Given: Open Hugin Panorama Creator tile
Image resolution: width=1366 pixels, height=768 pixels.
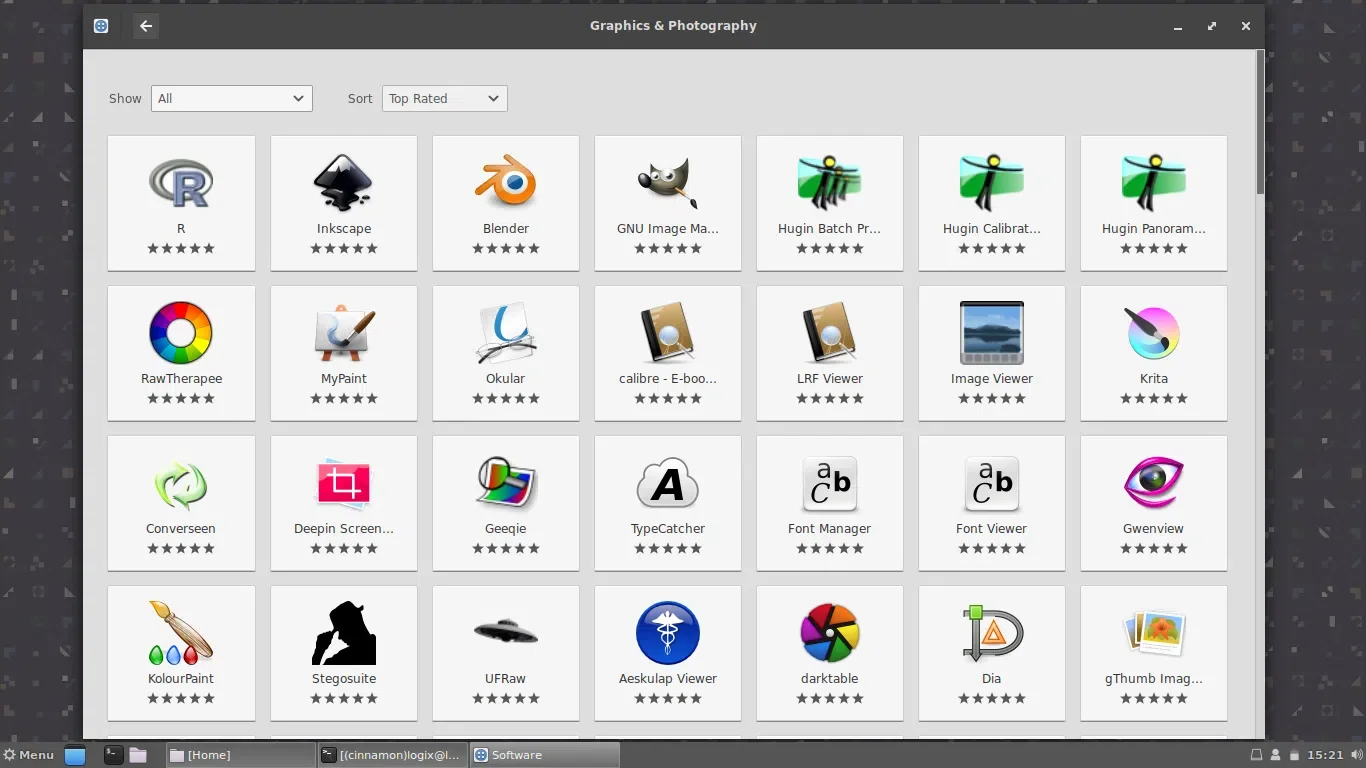Looking at the screenshot, I should [1154, 203].
